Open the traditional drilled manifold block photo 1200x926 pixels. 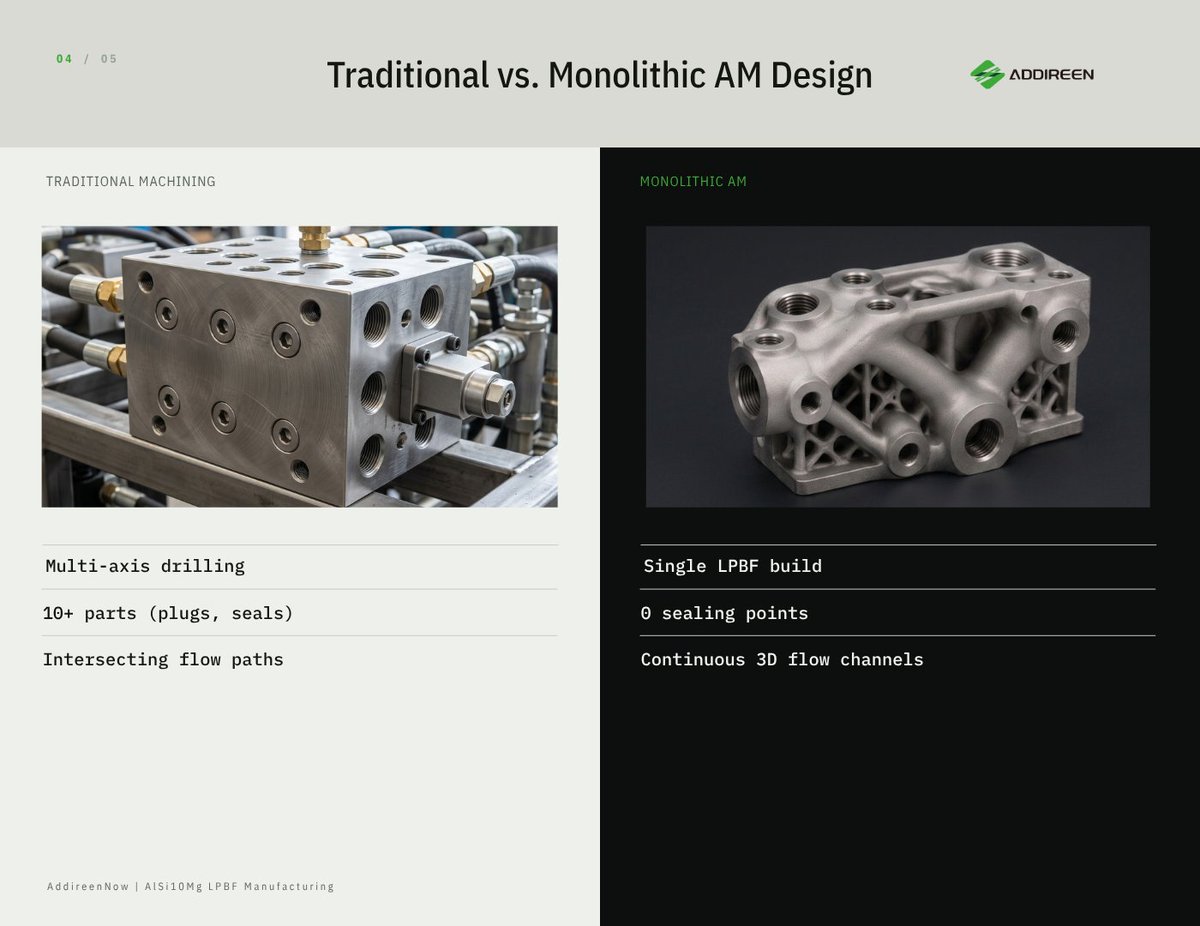pyautogui.click(x=299, y=366)
